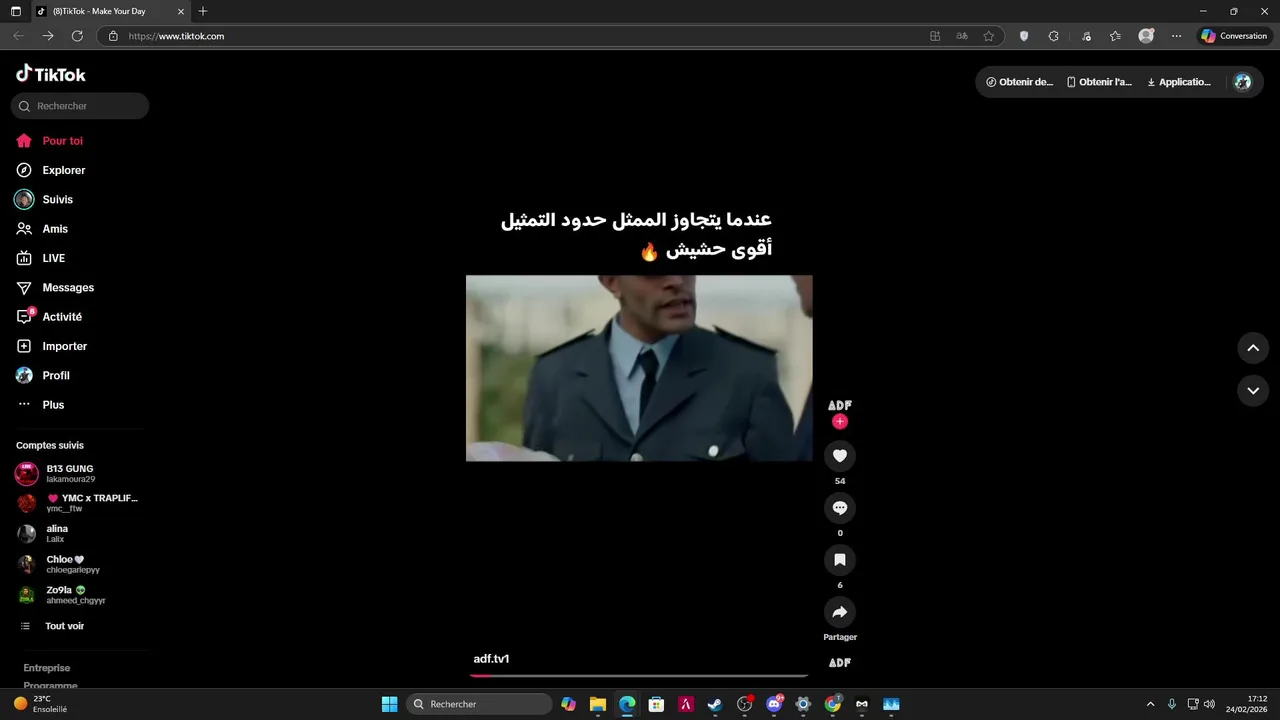Select the TikTok - Make Your Day tab
This screenshot has height=720, width=1280.
108,11
